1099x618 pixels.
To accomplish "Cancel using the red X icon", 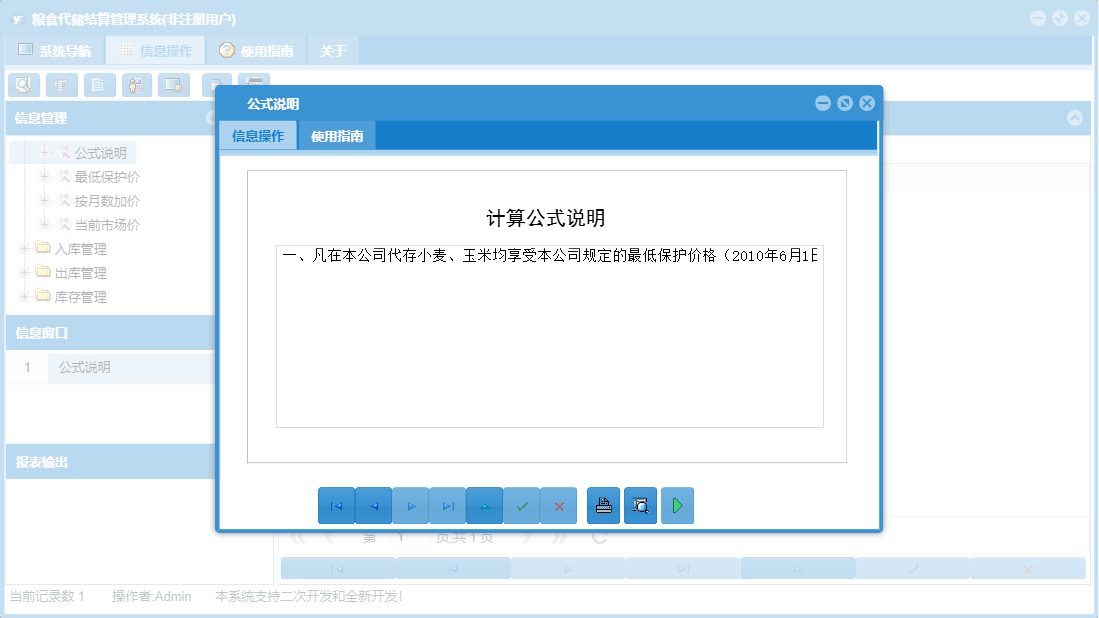I will [559, 505].
